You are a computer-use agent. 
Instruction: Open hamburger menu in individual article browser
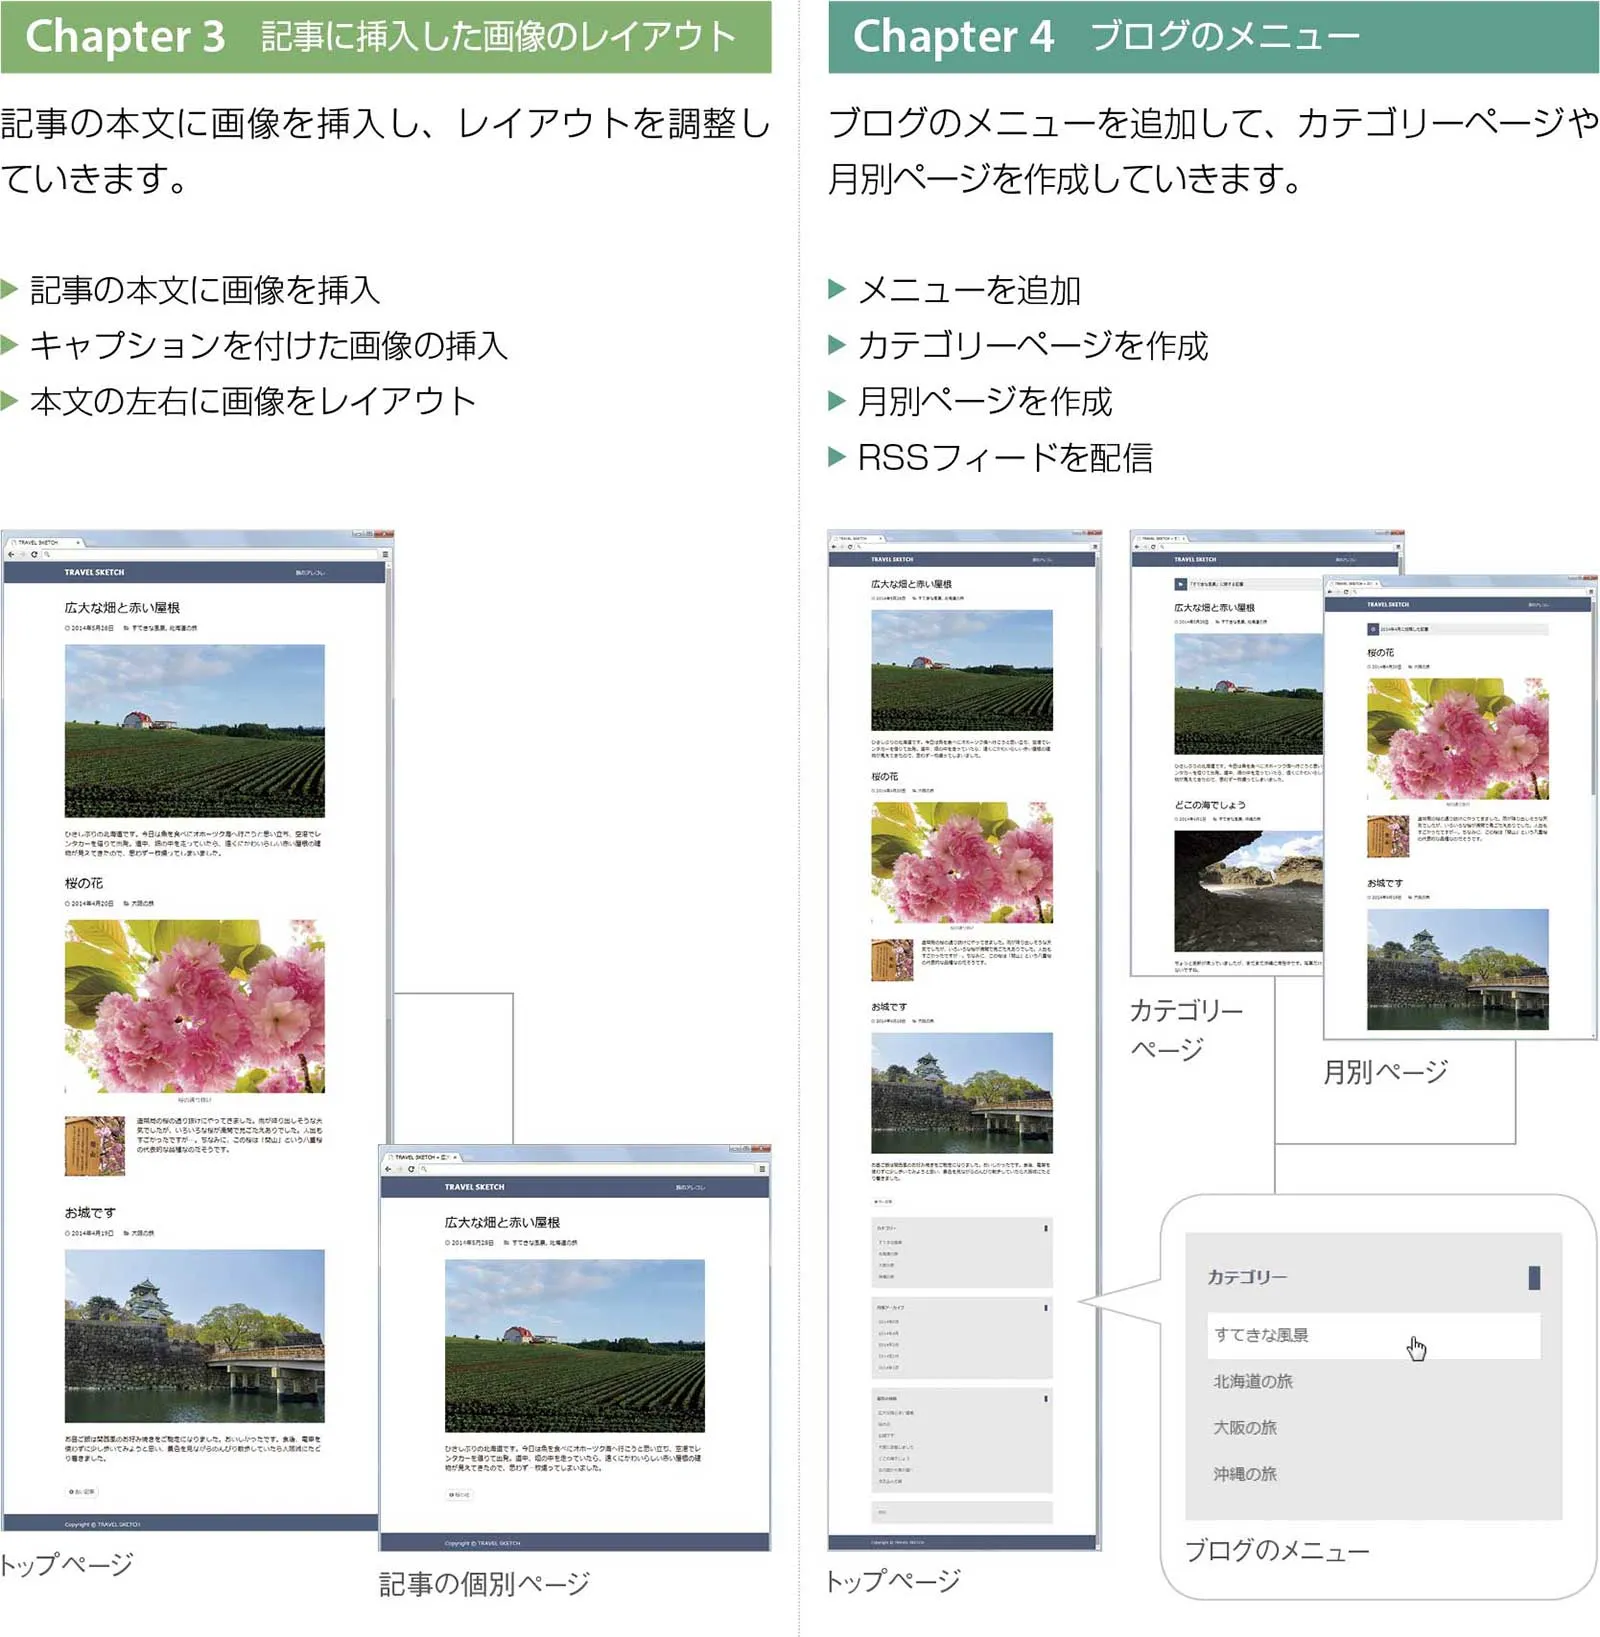(762, 1169)
